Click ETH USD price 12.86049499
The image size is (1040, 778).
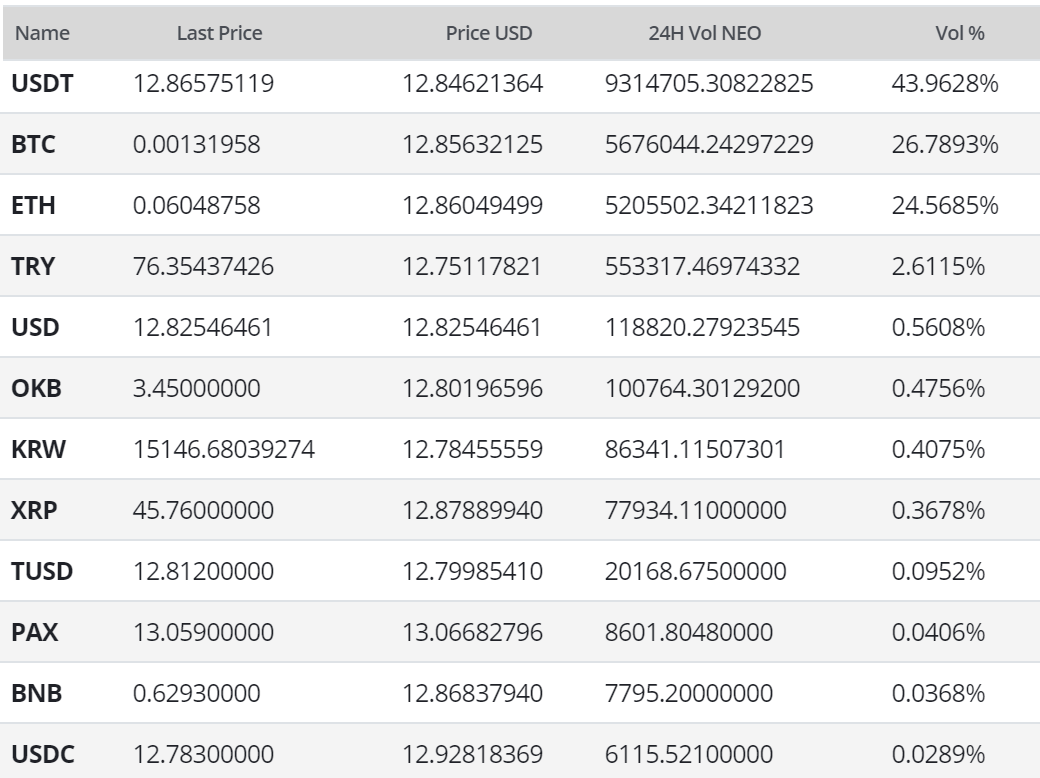tap(473, 206)
